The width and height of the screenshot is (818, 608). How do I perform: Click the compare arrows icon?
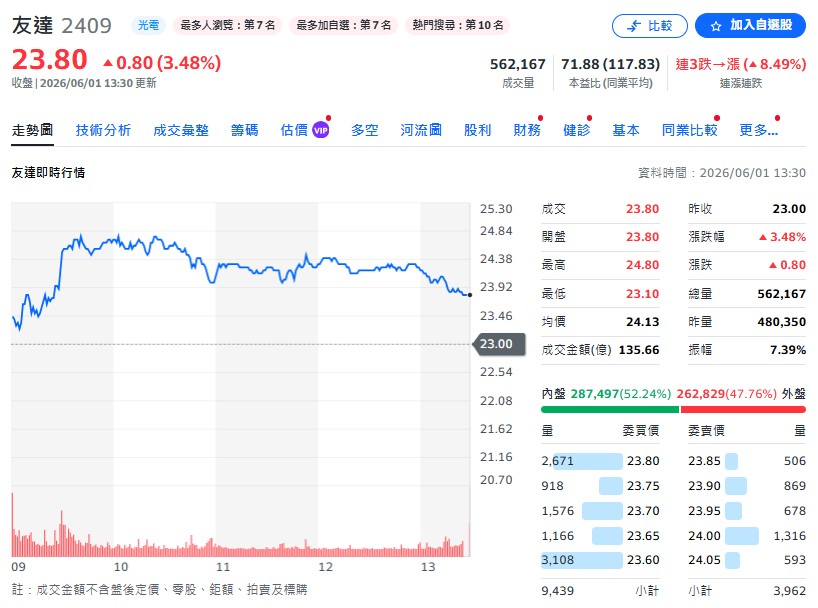click(x=633, y=26)
